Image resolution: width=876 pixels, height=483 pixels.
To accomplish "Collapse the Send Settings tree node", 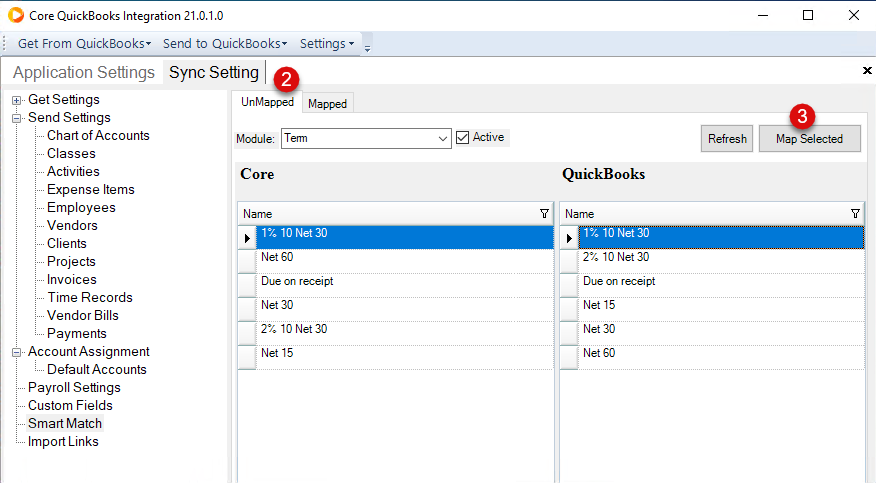I will coord(17,118).
